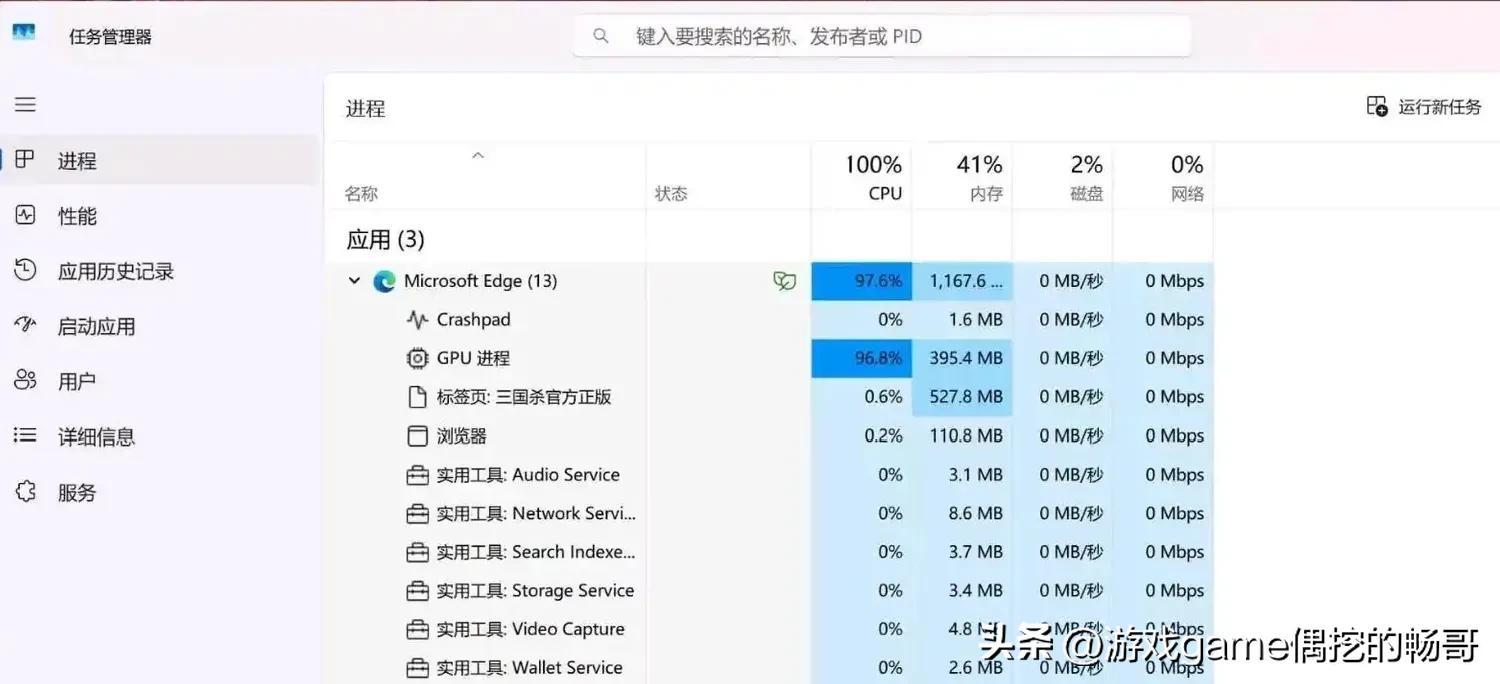Image resolution: width=1500 pixels, height=684 pixels.
Task: Click the Task Manager app icon
Action: click(x=23, y=33)
